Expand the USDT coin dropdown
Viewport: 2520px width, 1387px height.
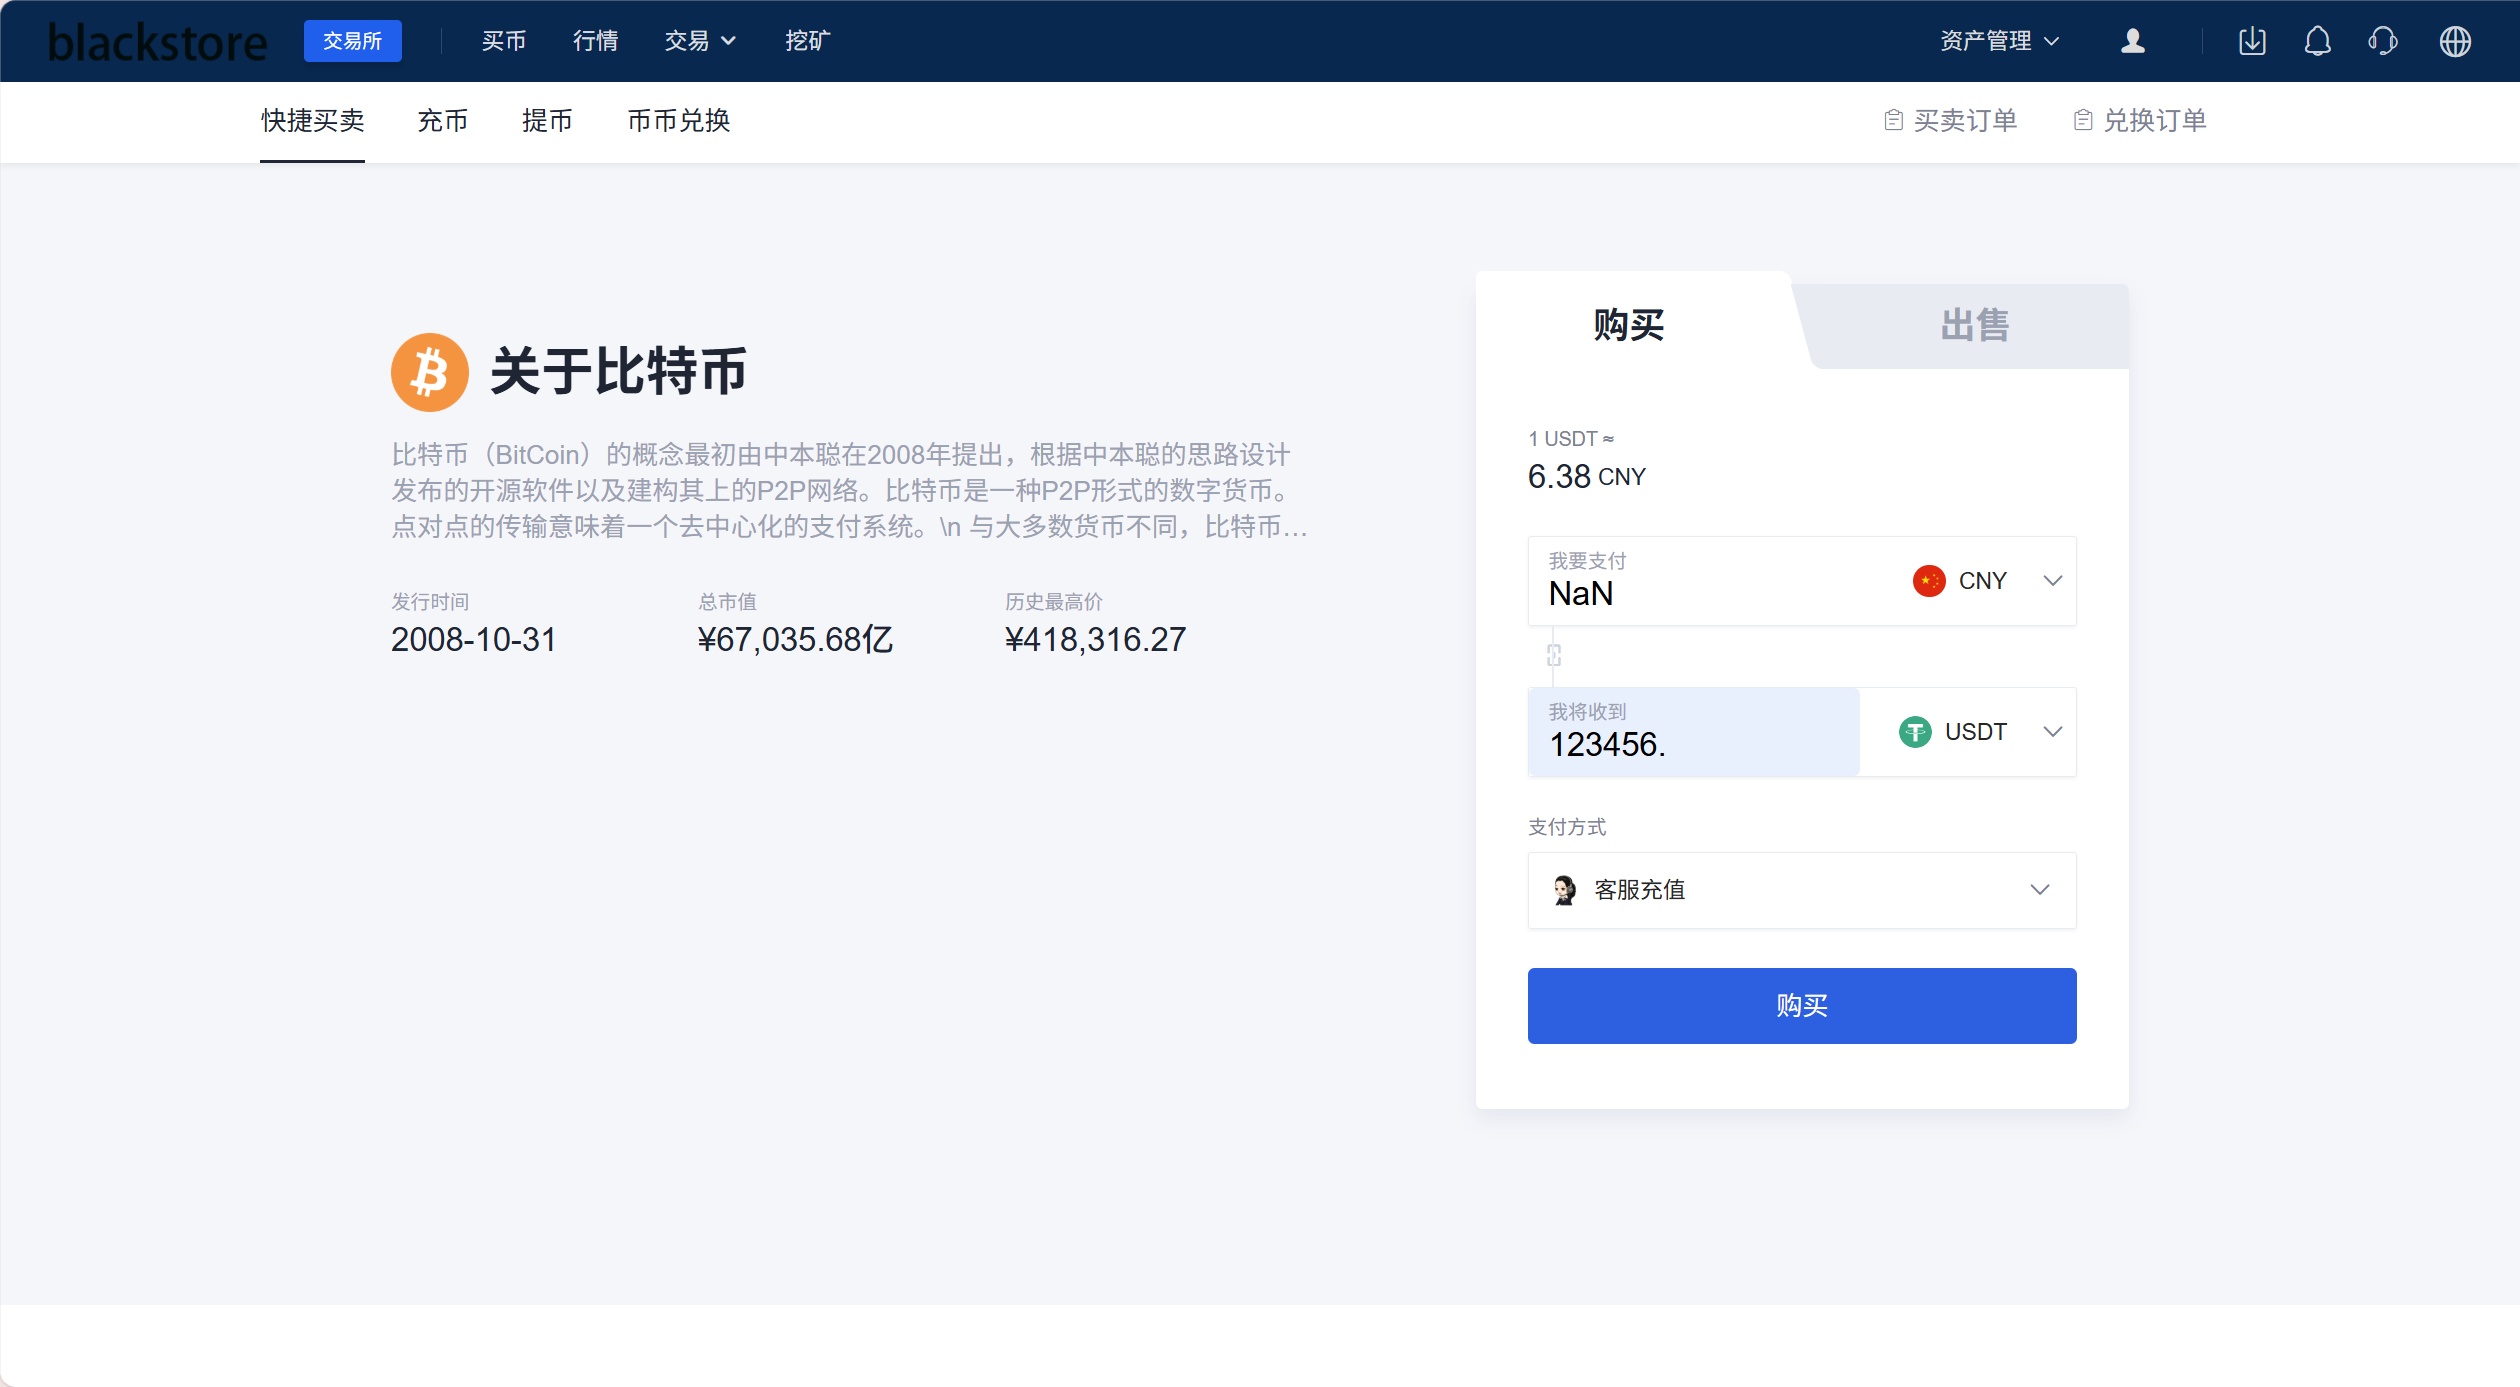click(1978, 732)
